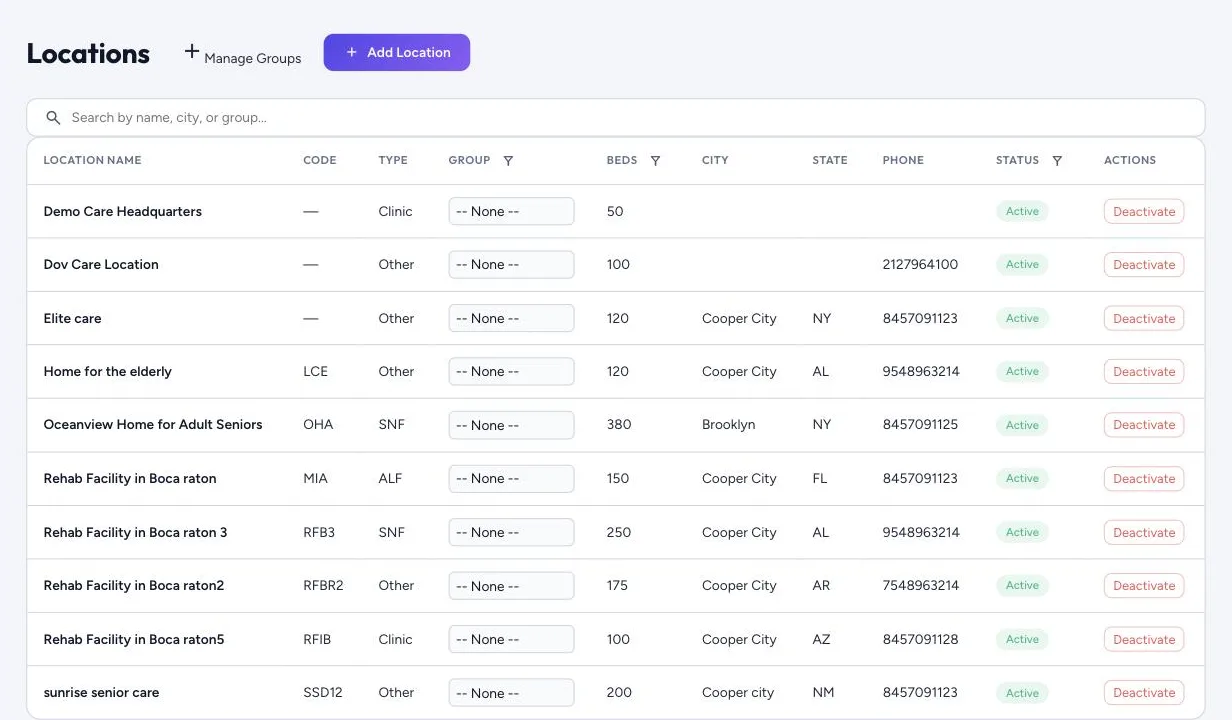Click the Locations page heading
Screen dimensions: 1232x720
click(88, 53)
